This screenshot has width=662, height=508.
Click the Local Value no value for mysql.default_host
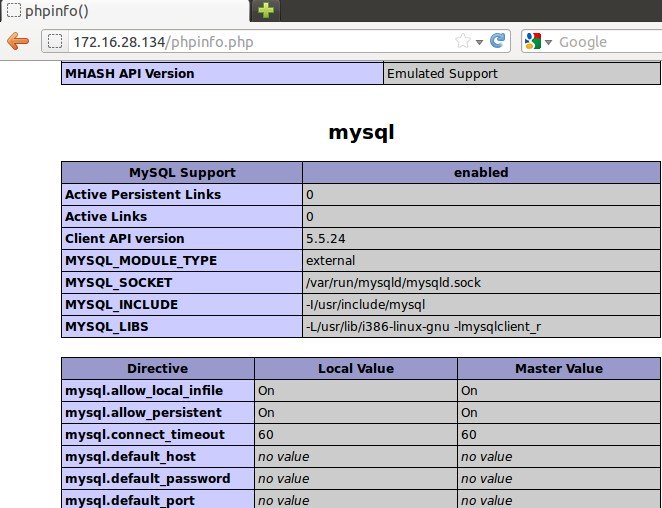[x=283, y=456]
